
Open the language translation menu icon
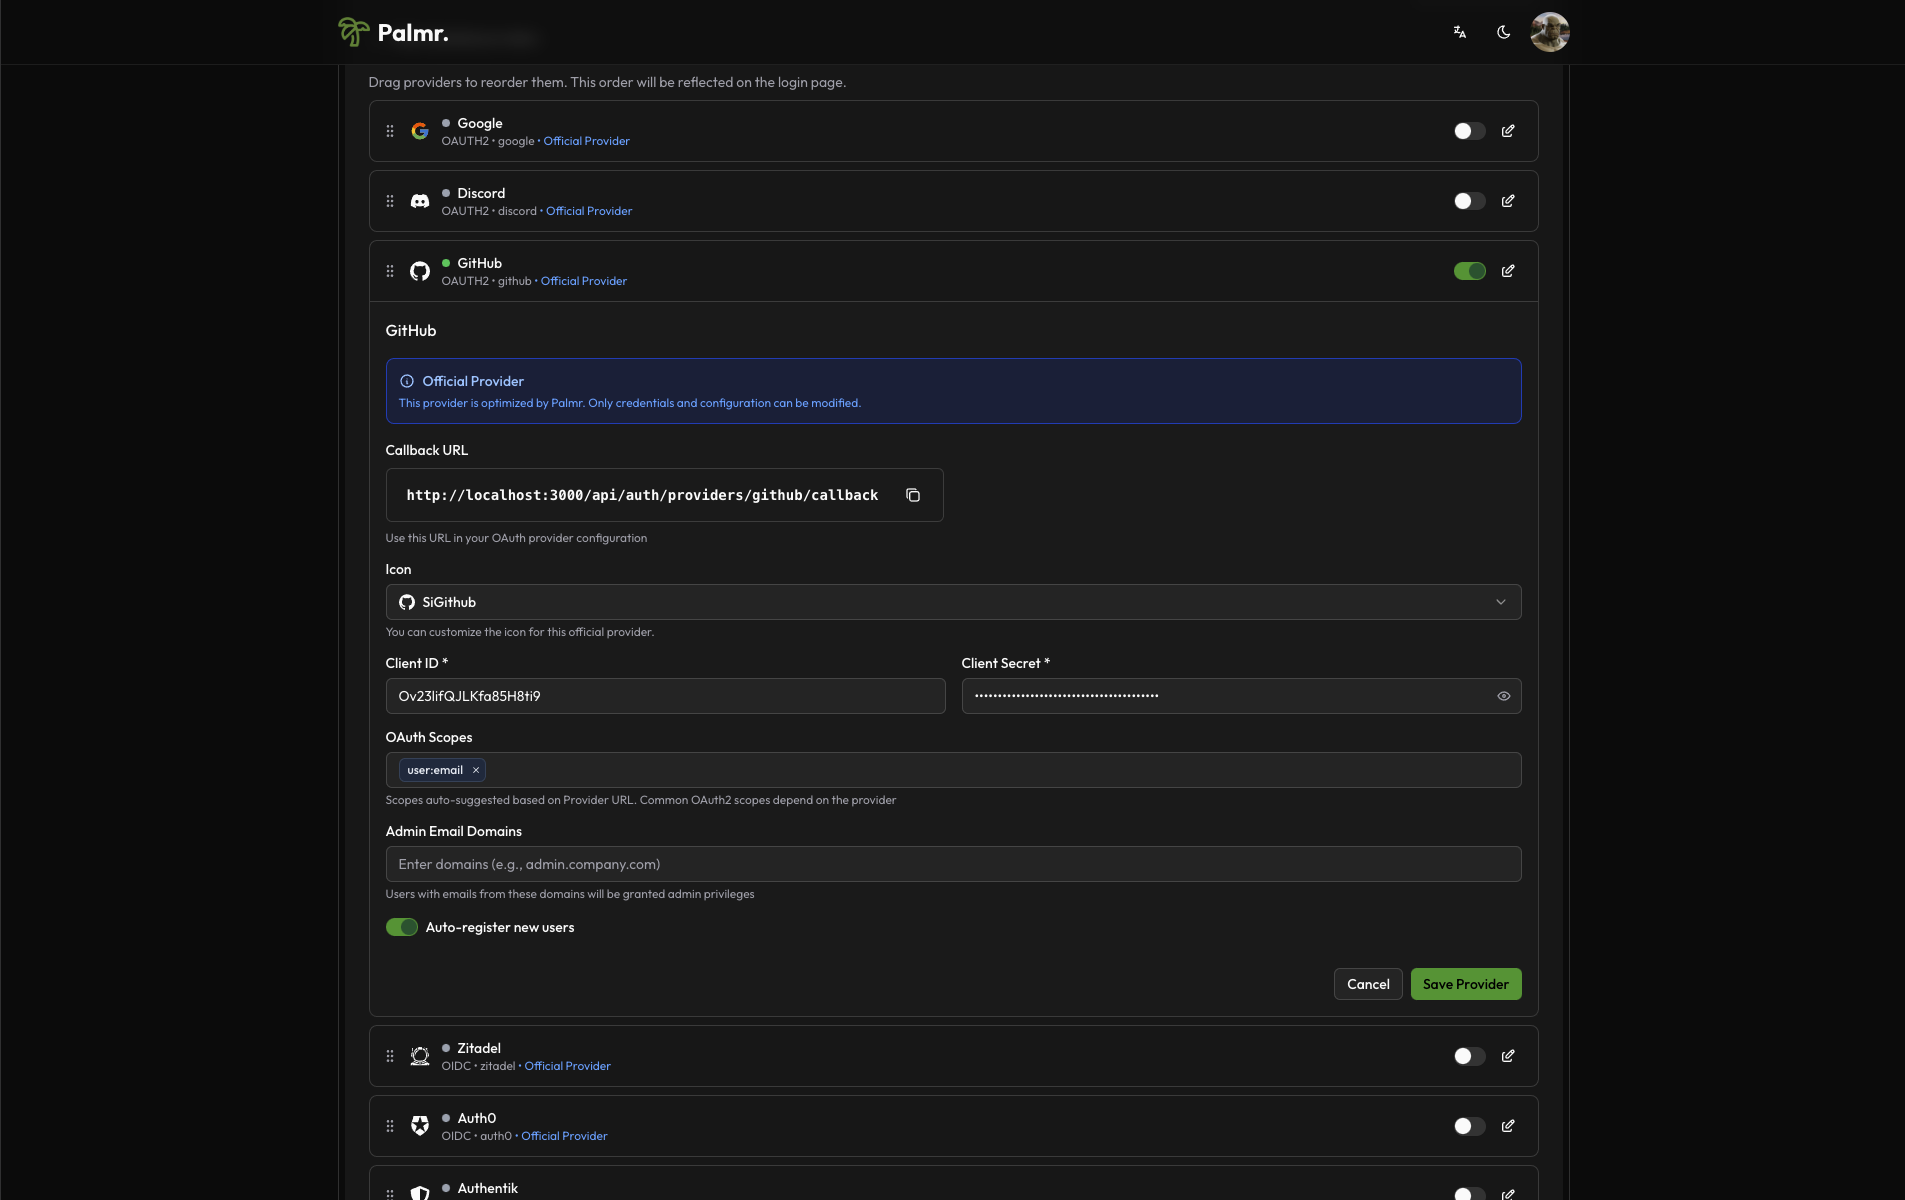(1460, 32)
